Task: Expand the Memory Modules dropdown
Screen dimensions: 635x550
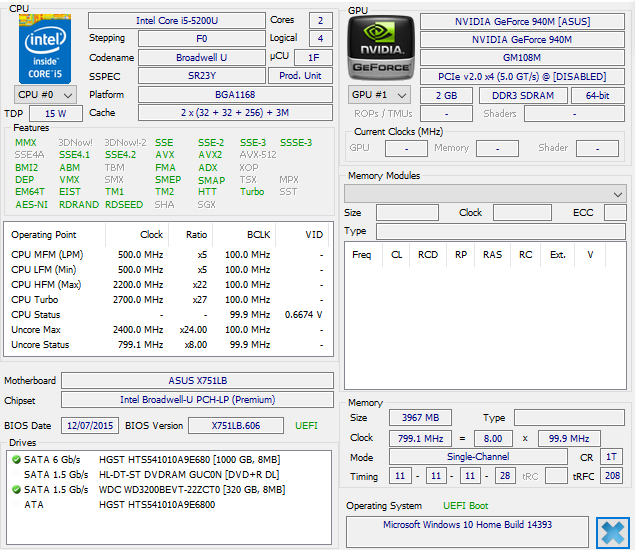Action: (486, 194)
